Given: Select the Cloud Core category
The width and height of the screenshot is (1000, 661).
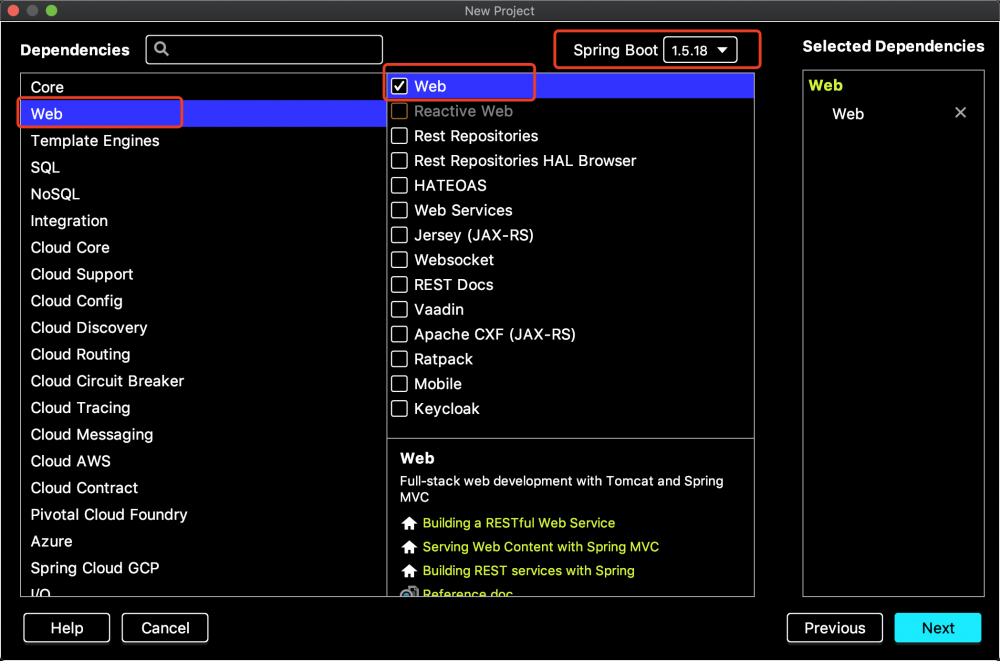Looking at the screenshot, I should click(203, 248).
